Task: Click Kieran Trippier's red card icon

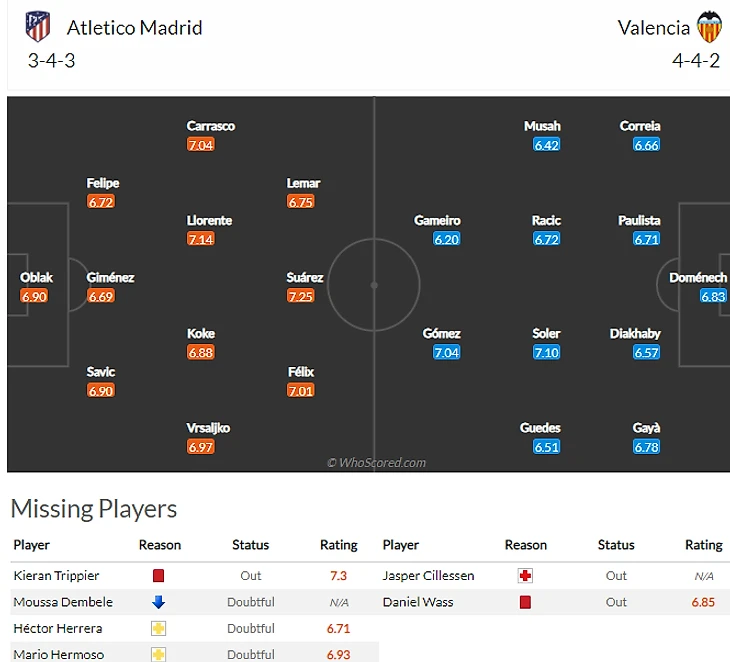Action: tap(159, 576)
